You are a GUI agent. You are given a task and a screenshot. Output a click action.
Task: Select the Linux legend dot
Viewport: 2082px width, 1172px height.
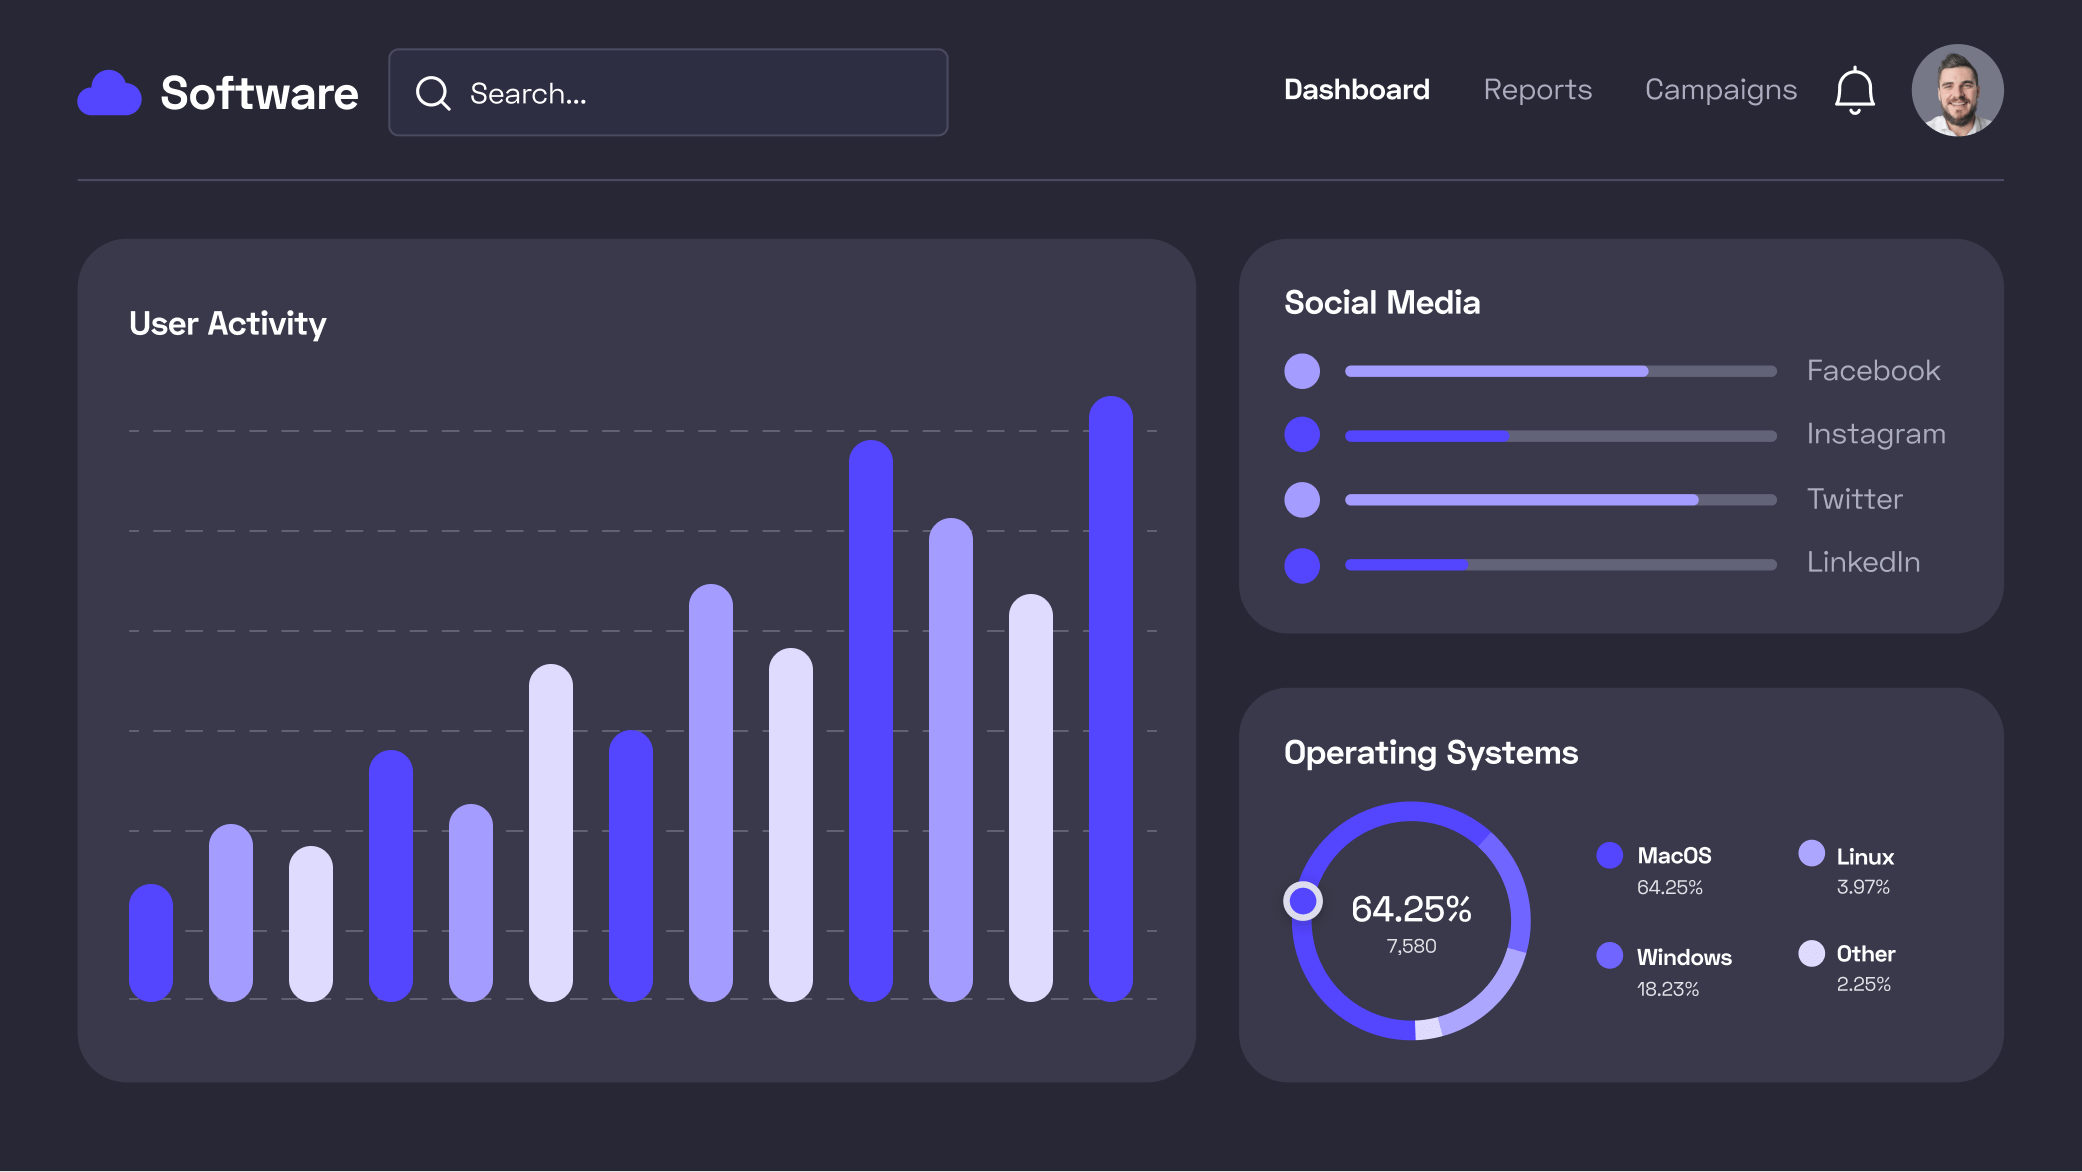1811,853
